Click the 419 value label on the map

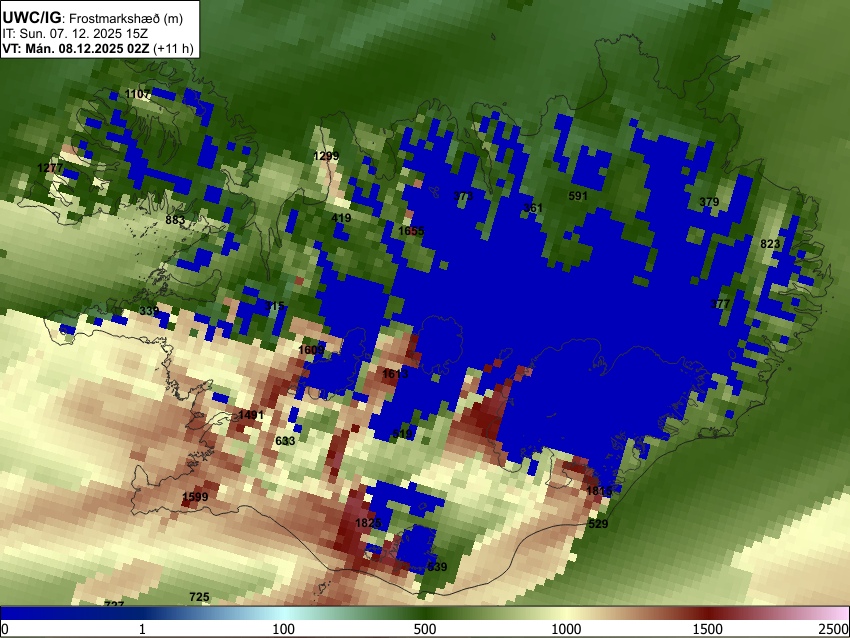pos(341,218)
